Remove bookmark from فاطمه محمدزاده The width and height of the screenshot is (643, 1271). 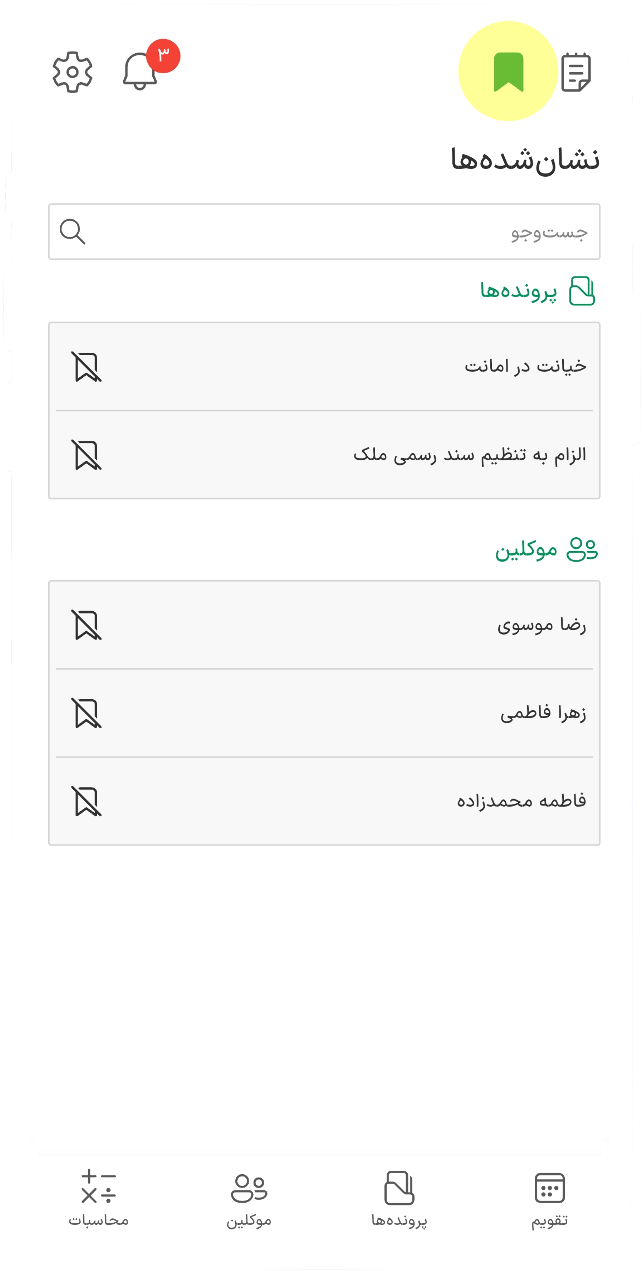click(87, 801)
